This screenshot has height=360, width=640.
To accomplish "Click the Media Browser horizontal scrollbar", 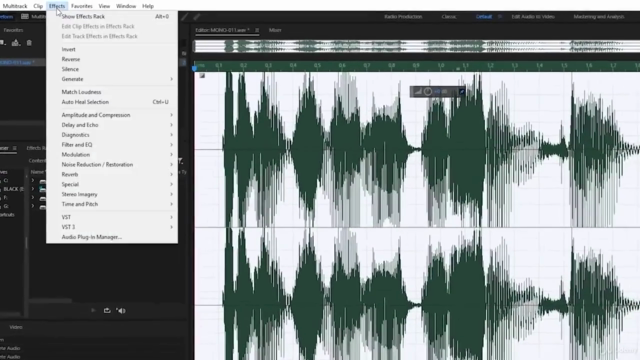I will coord(50,301).
